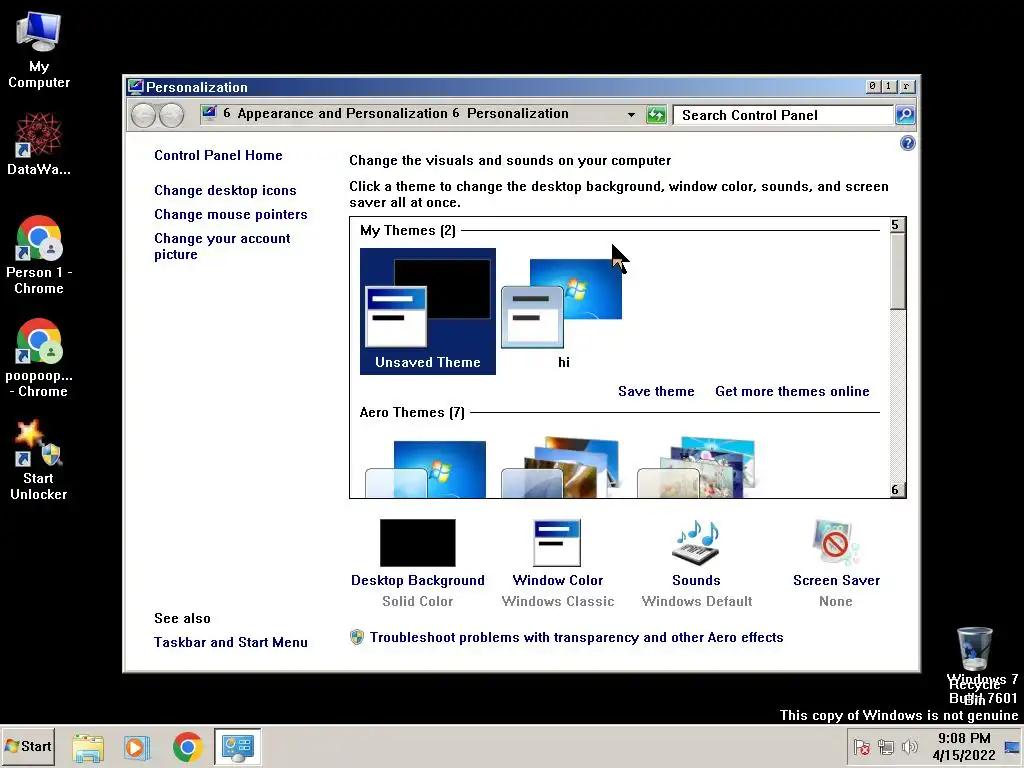Viewport: 1024px width, 768px height.
Task: Open Sounds keyboard-notes icon
Action: [697, 543]
